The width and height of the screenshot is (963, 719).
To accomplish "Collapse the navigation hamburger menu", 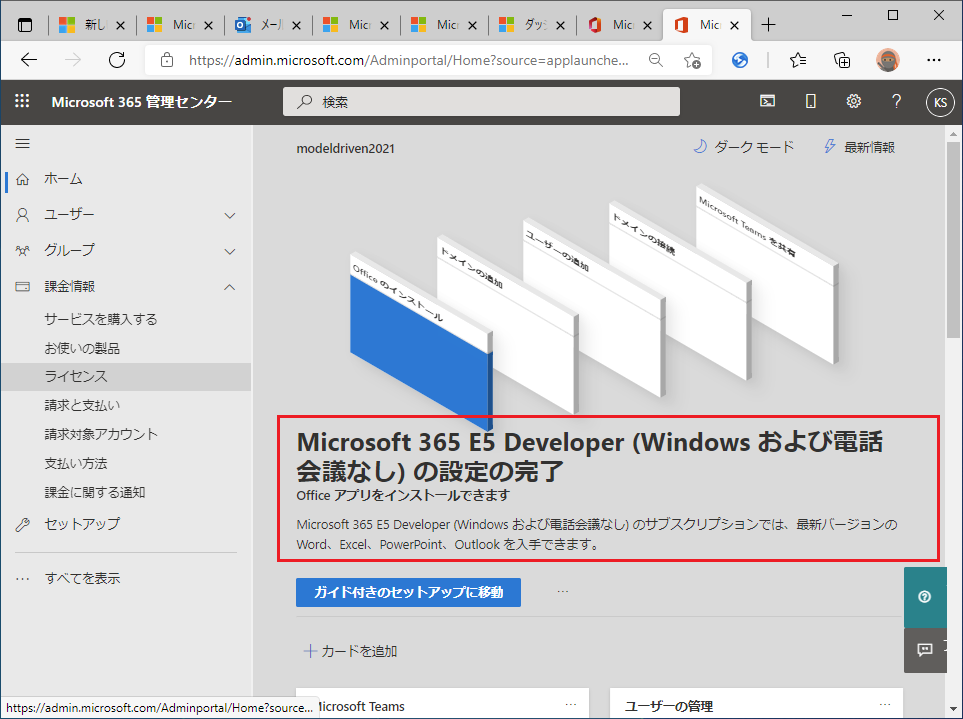I will point(23,144).
